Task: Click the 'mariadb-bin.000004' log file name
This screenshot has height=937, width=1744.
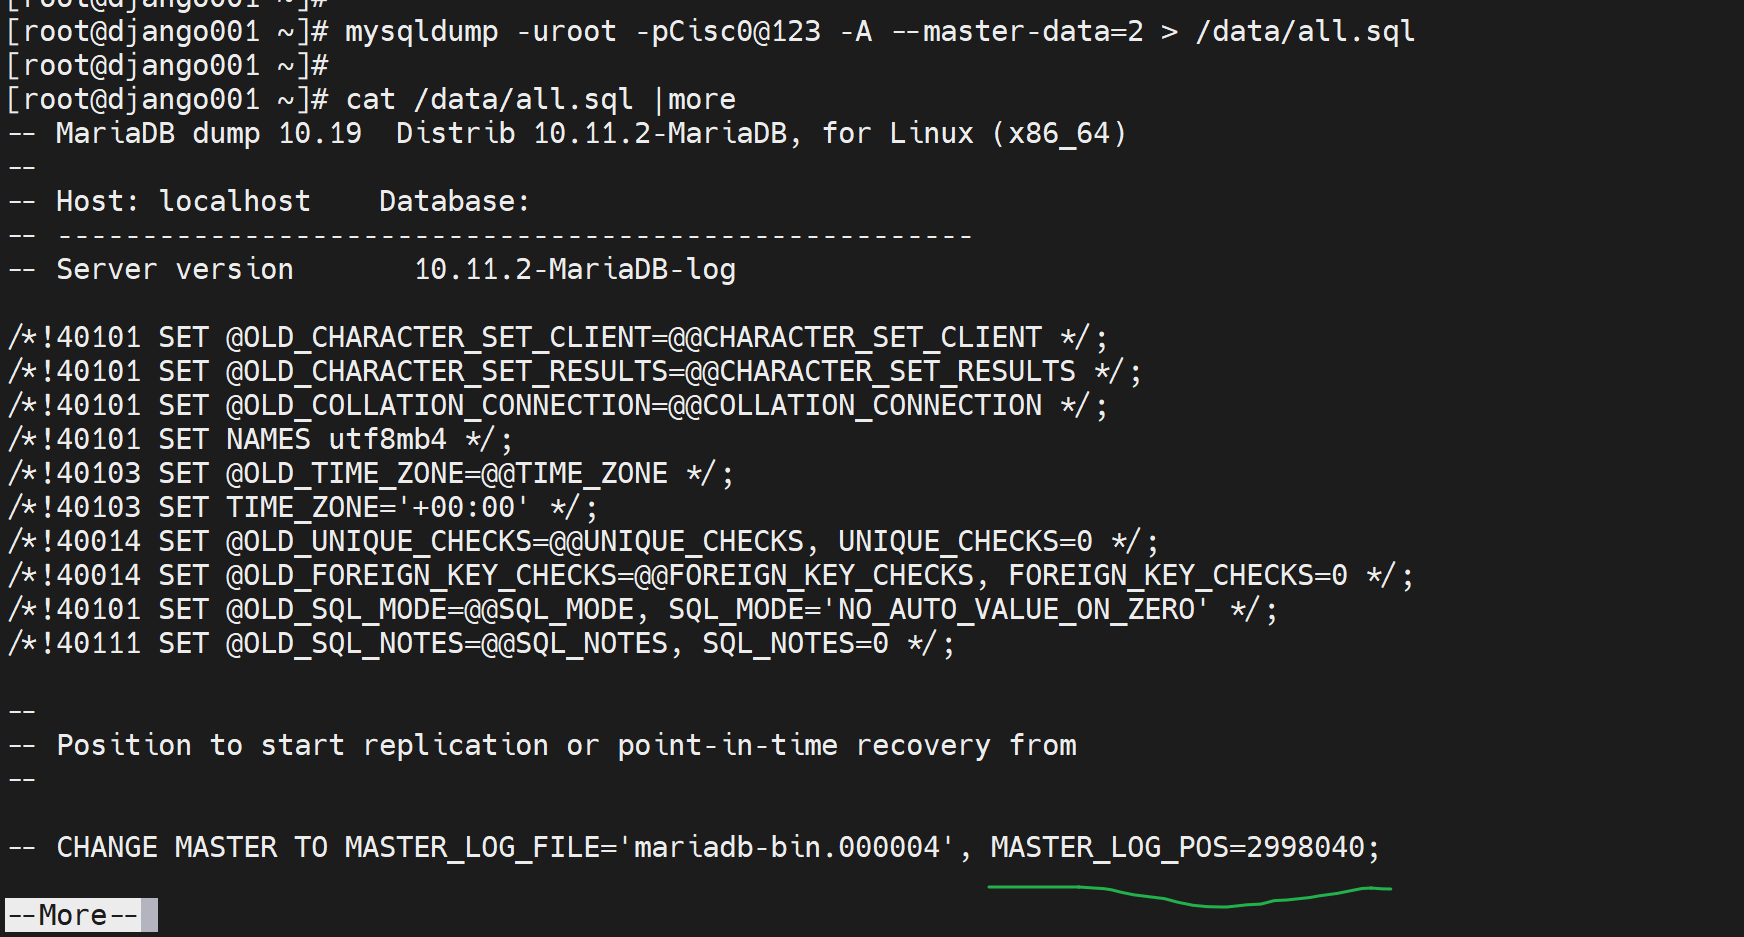Action: pos(787,847)
